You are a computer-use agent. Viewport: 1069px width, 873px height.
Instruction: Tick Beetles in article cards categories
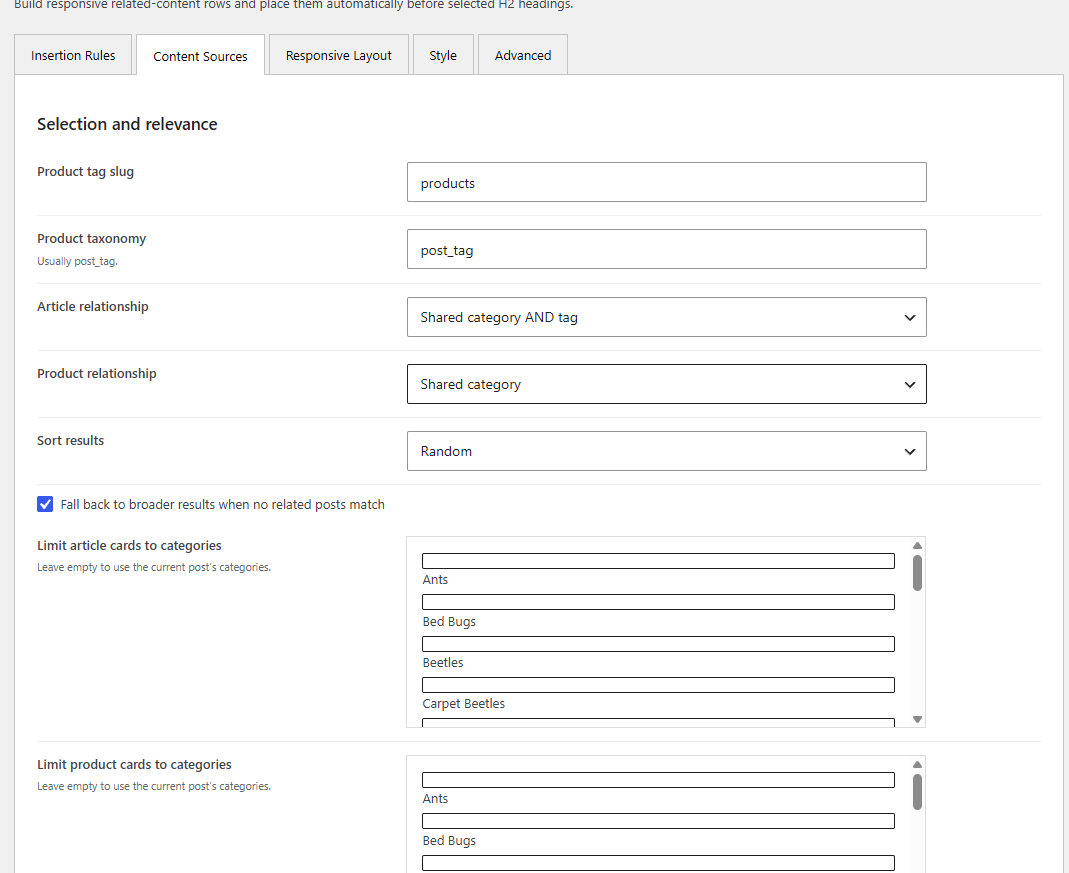point(658,644)
